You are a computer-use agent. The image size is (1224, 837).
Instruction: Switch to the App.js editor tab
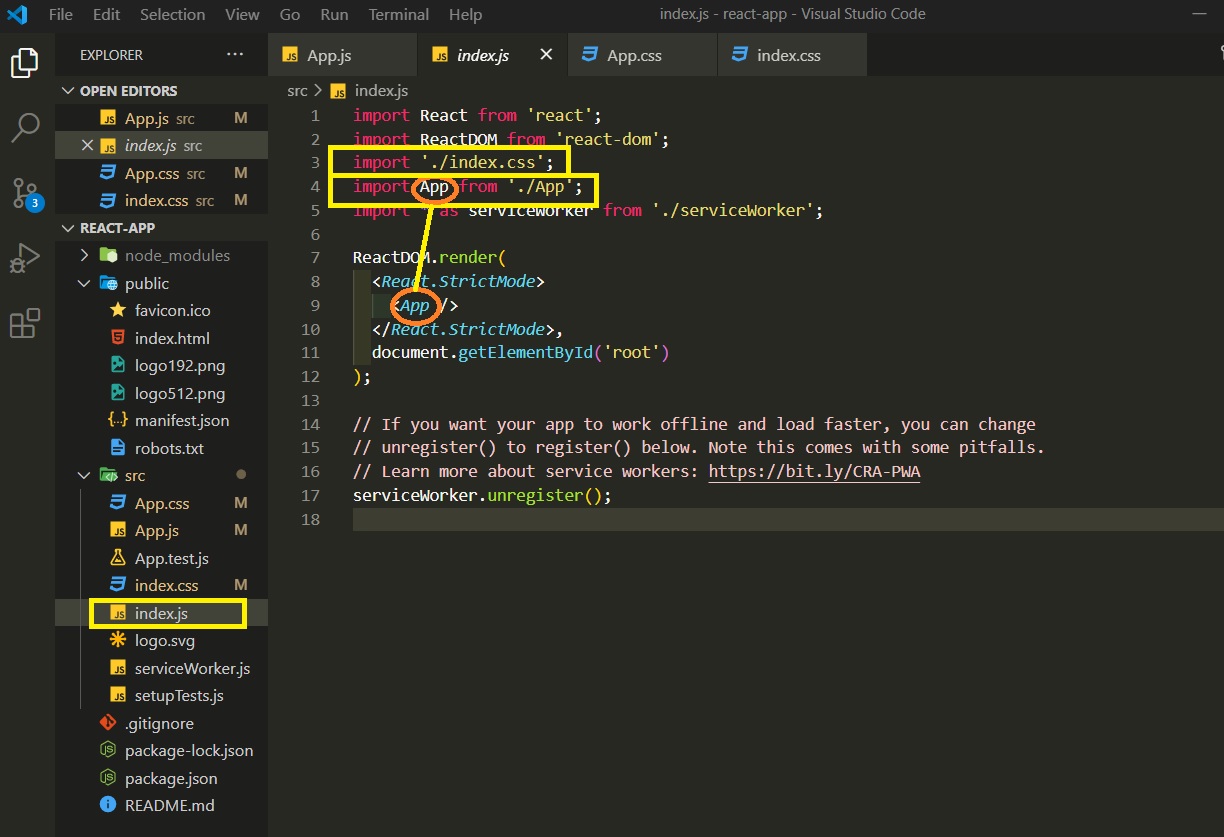(x=342, y=55)
